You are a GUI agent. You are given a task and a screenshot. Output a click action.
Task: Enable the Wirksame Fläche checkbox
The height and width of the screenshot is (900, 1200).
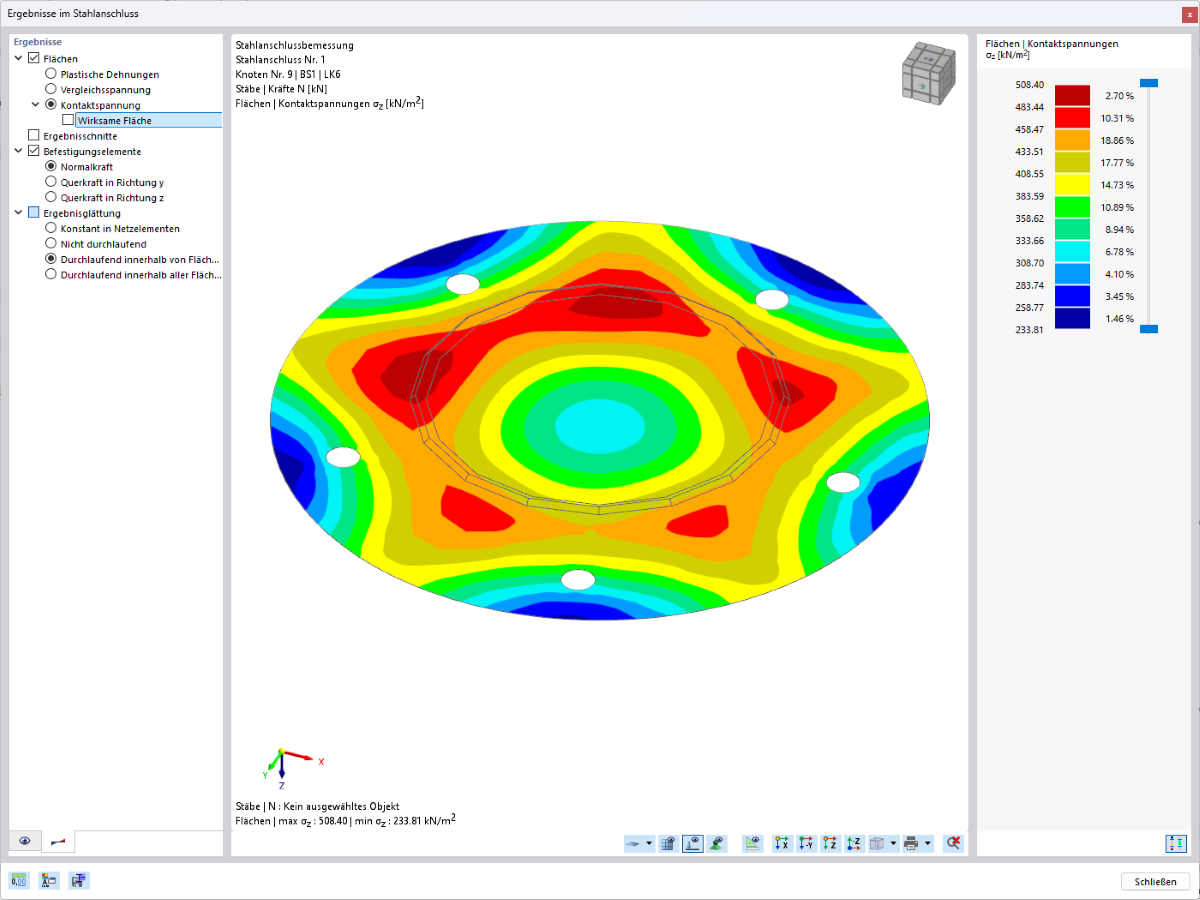tap(68, 120)
